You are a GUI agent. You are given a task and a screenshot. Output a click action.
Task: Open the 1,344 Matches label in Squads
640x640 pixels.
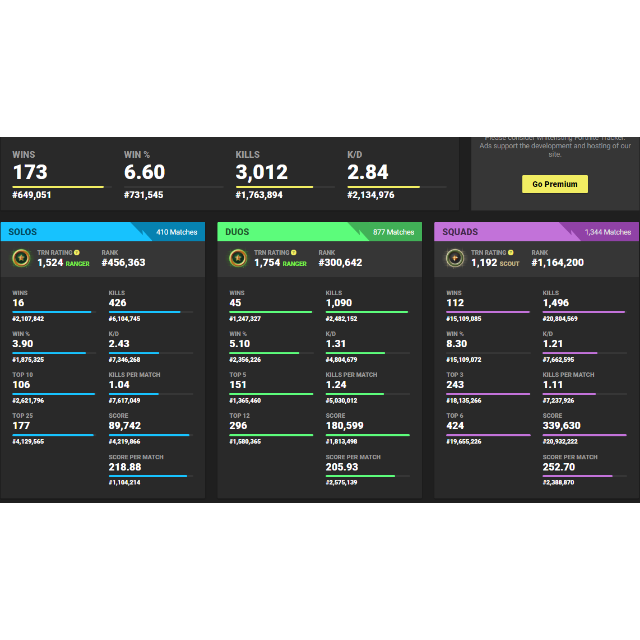tap(608, 232)
